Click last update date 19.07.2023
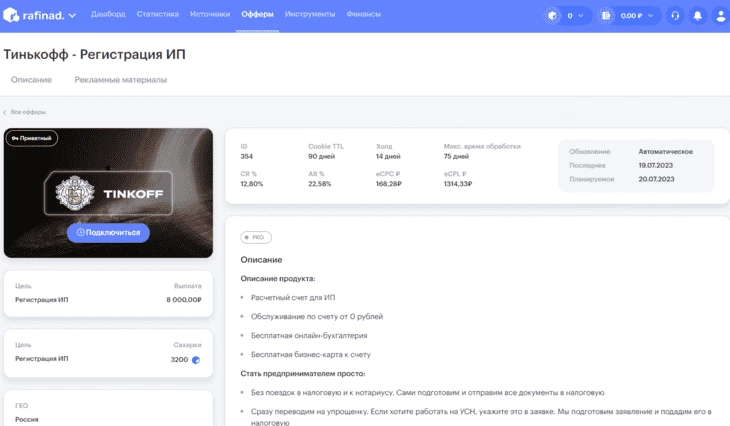 [656, 165]
